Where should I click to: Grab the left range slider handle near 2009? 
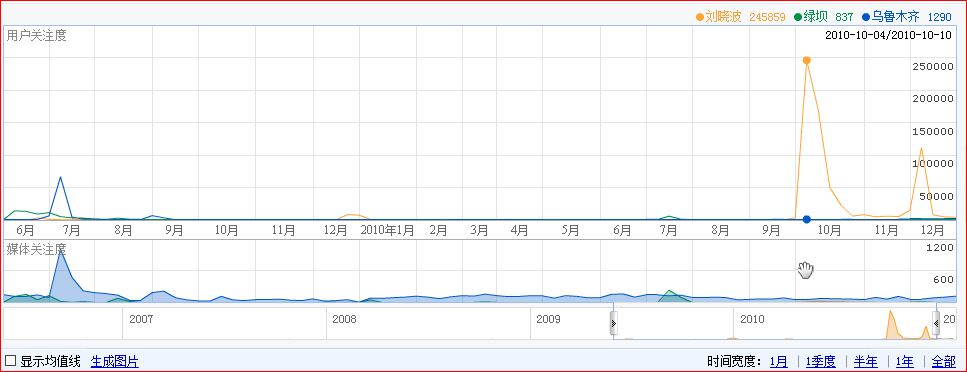[614, 323]
